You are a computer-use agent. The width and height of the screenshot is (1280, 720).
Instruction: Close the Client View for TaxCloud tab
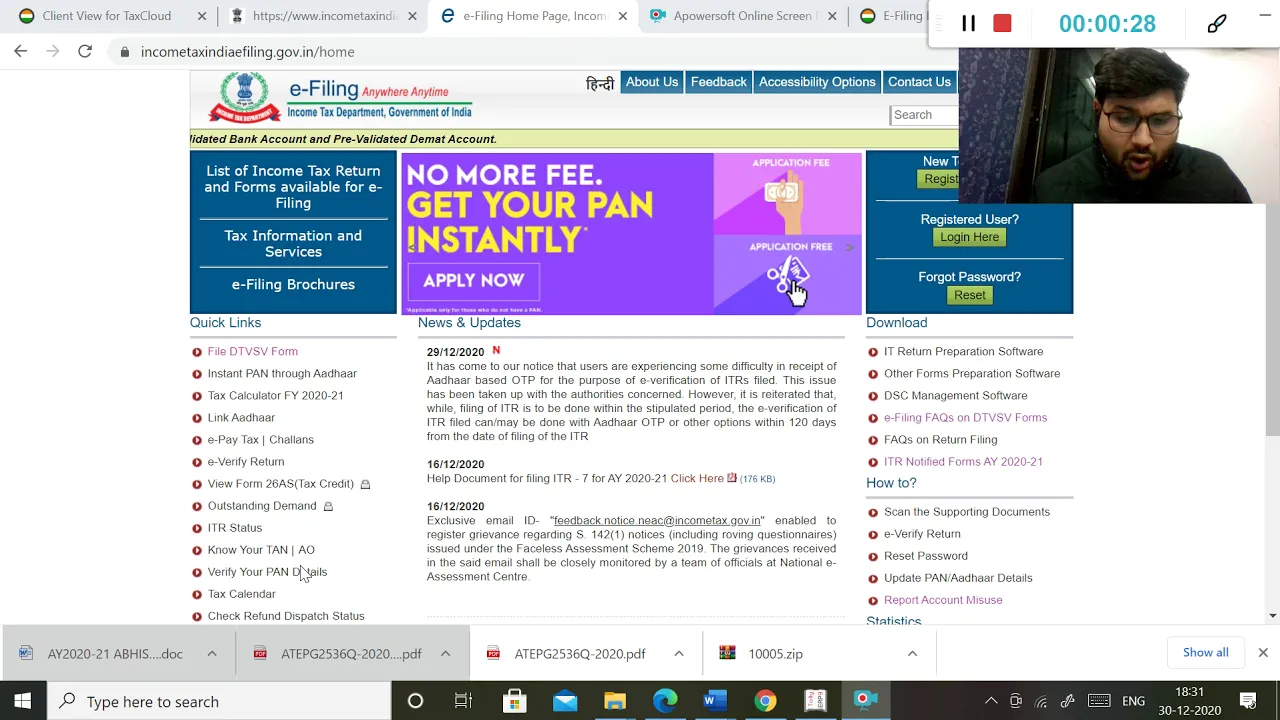point(202,16)
